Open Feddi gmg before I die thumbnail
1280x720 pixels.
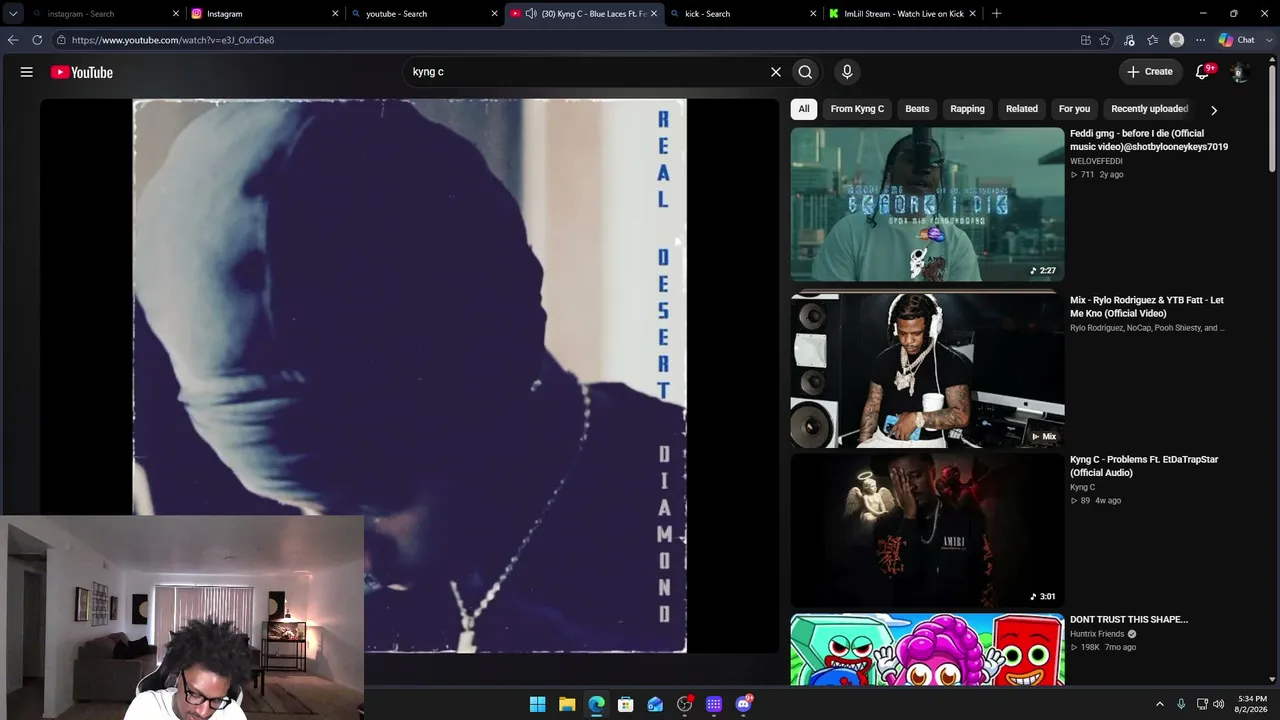(x=927, y=204)
